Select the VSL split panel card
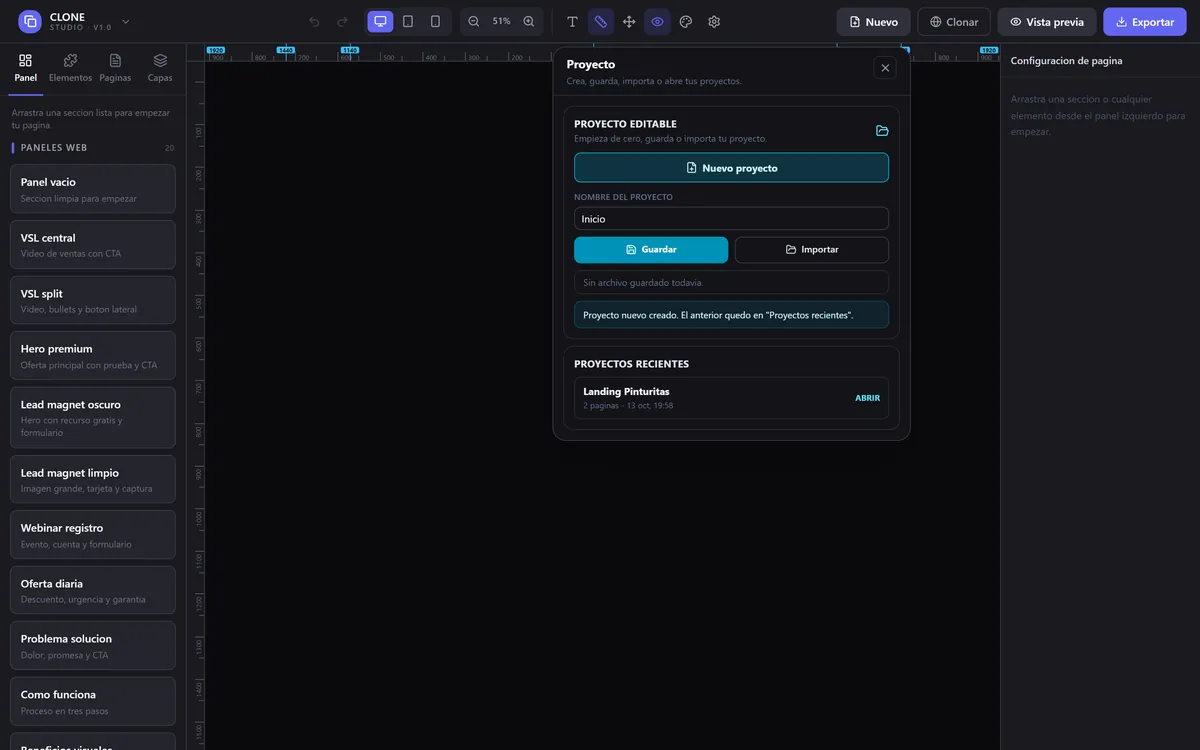1200x750 pixels. [93, 300]
